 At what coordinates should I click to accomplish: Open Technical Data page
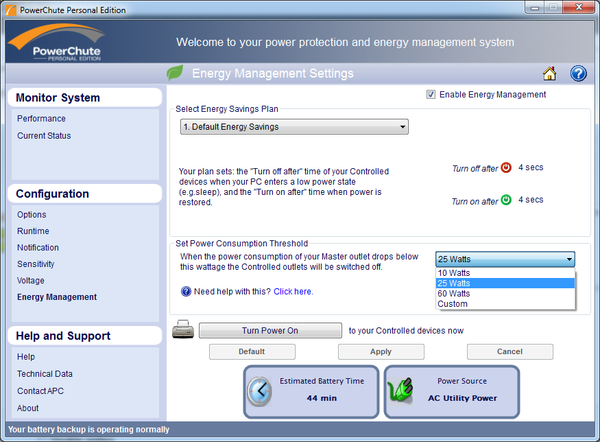point(44,374)
